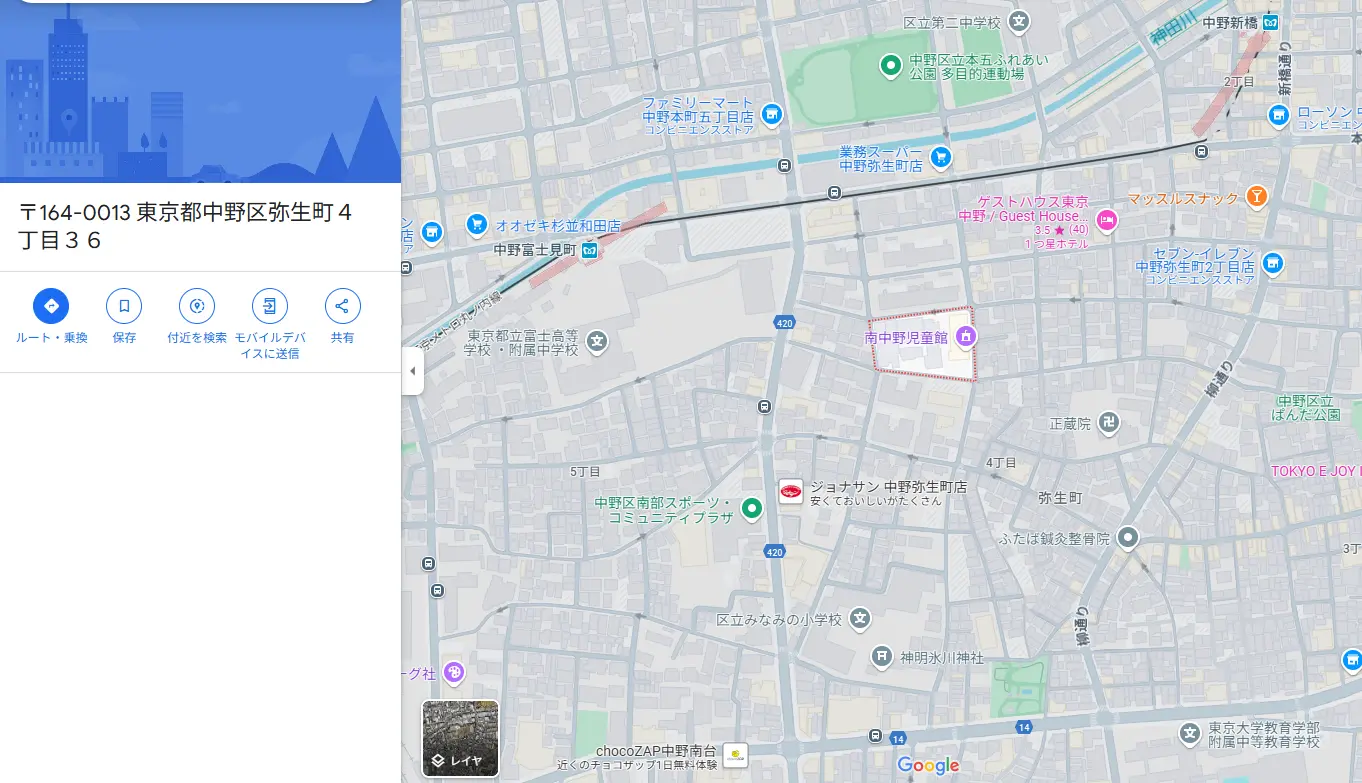The height and width of the screenshot is (783, 1362).
Task: Select ファミリーマート 中野本町五丁目店 store pin
Action: click(771, 115)
